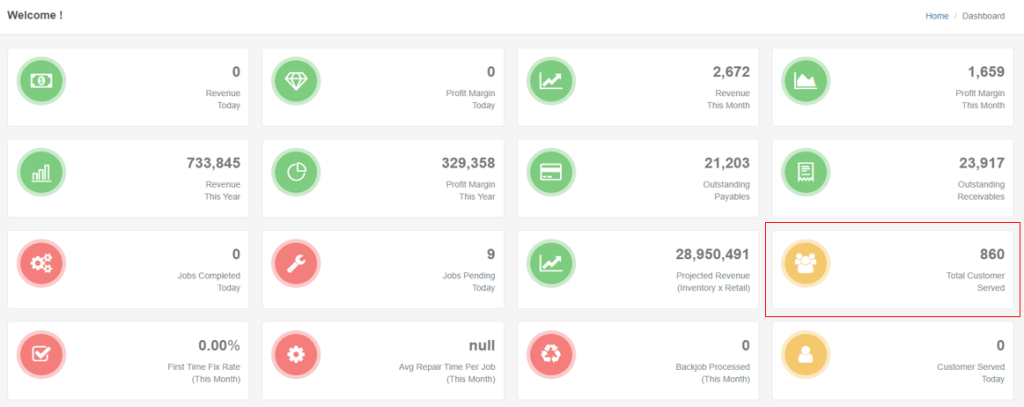Go to Home via breadcrumb link

click(937, 16)
